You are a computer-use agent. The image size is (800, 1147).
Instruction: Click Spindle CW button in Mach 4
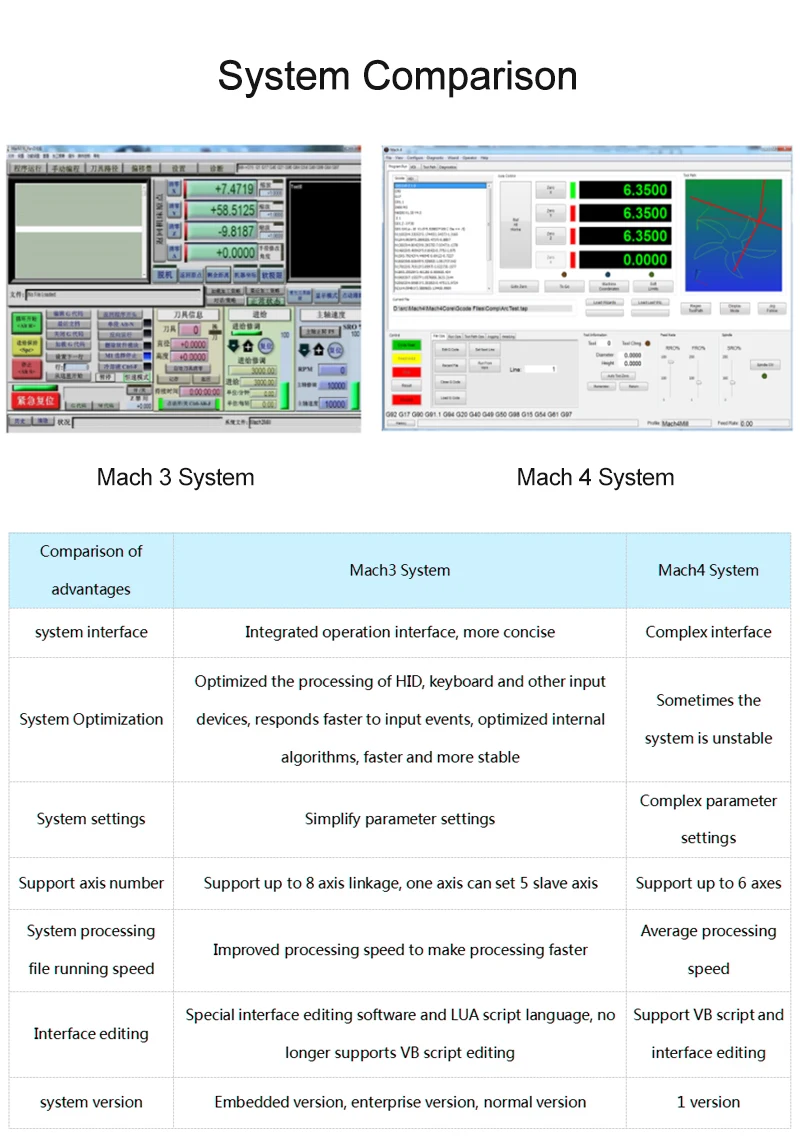pos(766,364)
